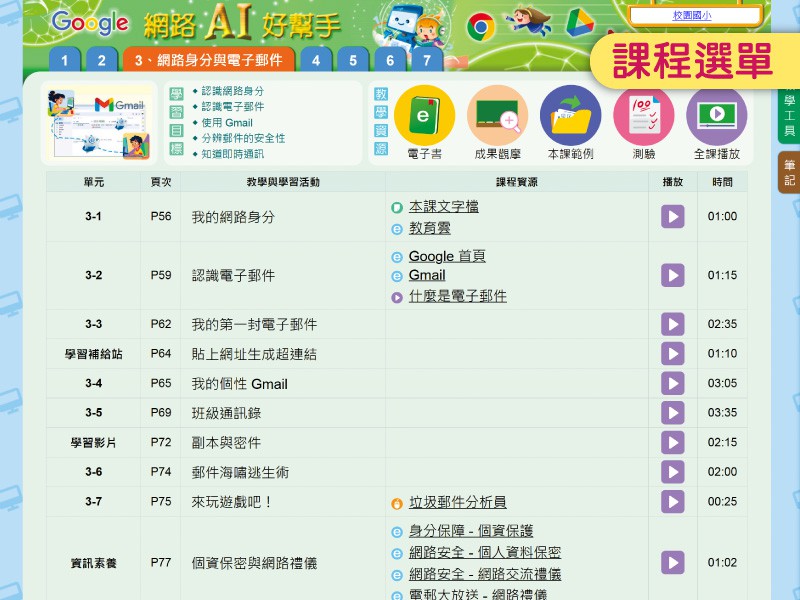Switch to chapter tab 4
Image resolution: width=800 pixels, height=600 pixels.
pyautogui.click(x=316, y=60)
